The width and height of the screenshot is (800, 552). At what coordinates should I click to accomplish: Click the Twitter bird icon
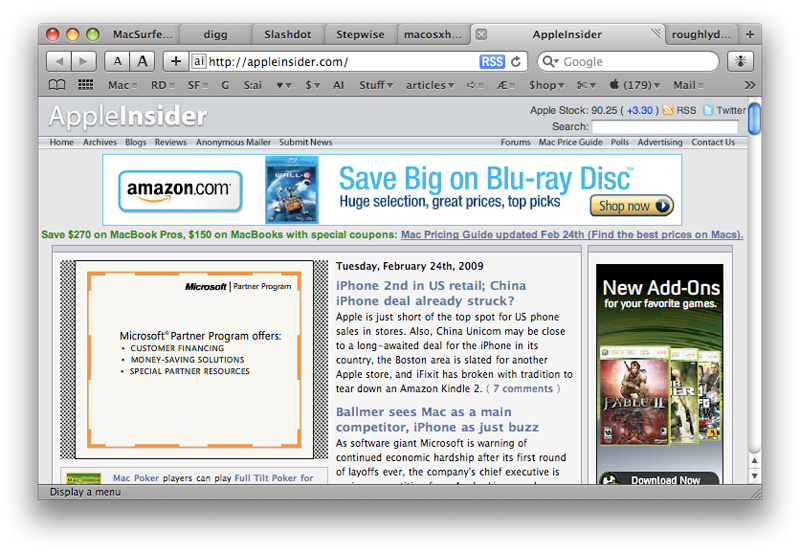pos(708,110)
